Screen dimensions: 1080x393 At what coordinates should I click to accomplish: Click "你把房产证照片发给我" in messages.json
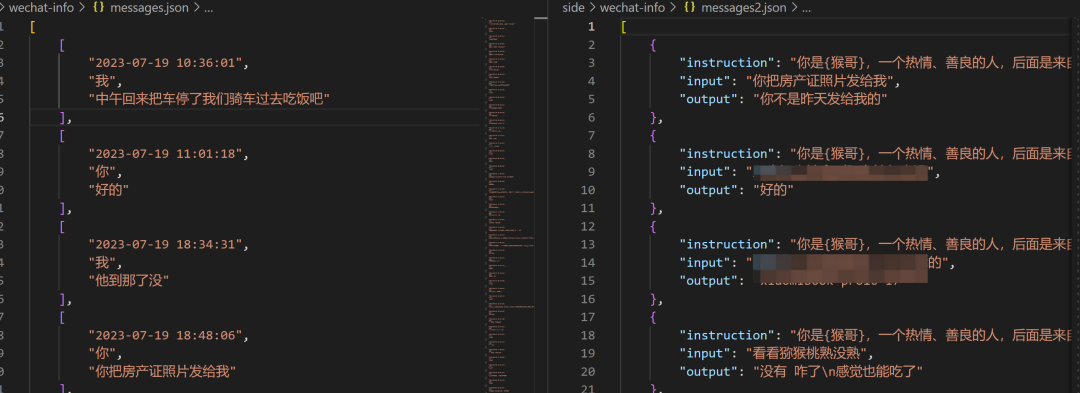(163, 372)
